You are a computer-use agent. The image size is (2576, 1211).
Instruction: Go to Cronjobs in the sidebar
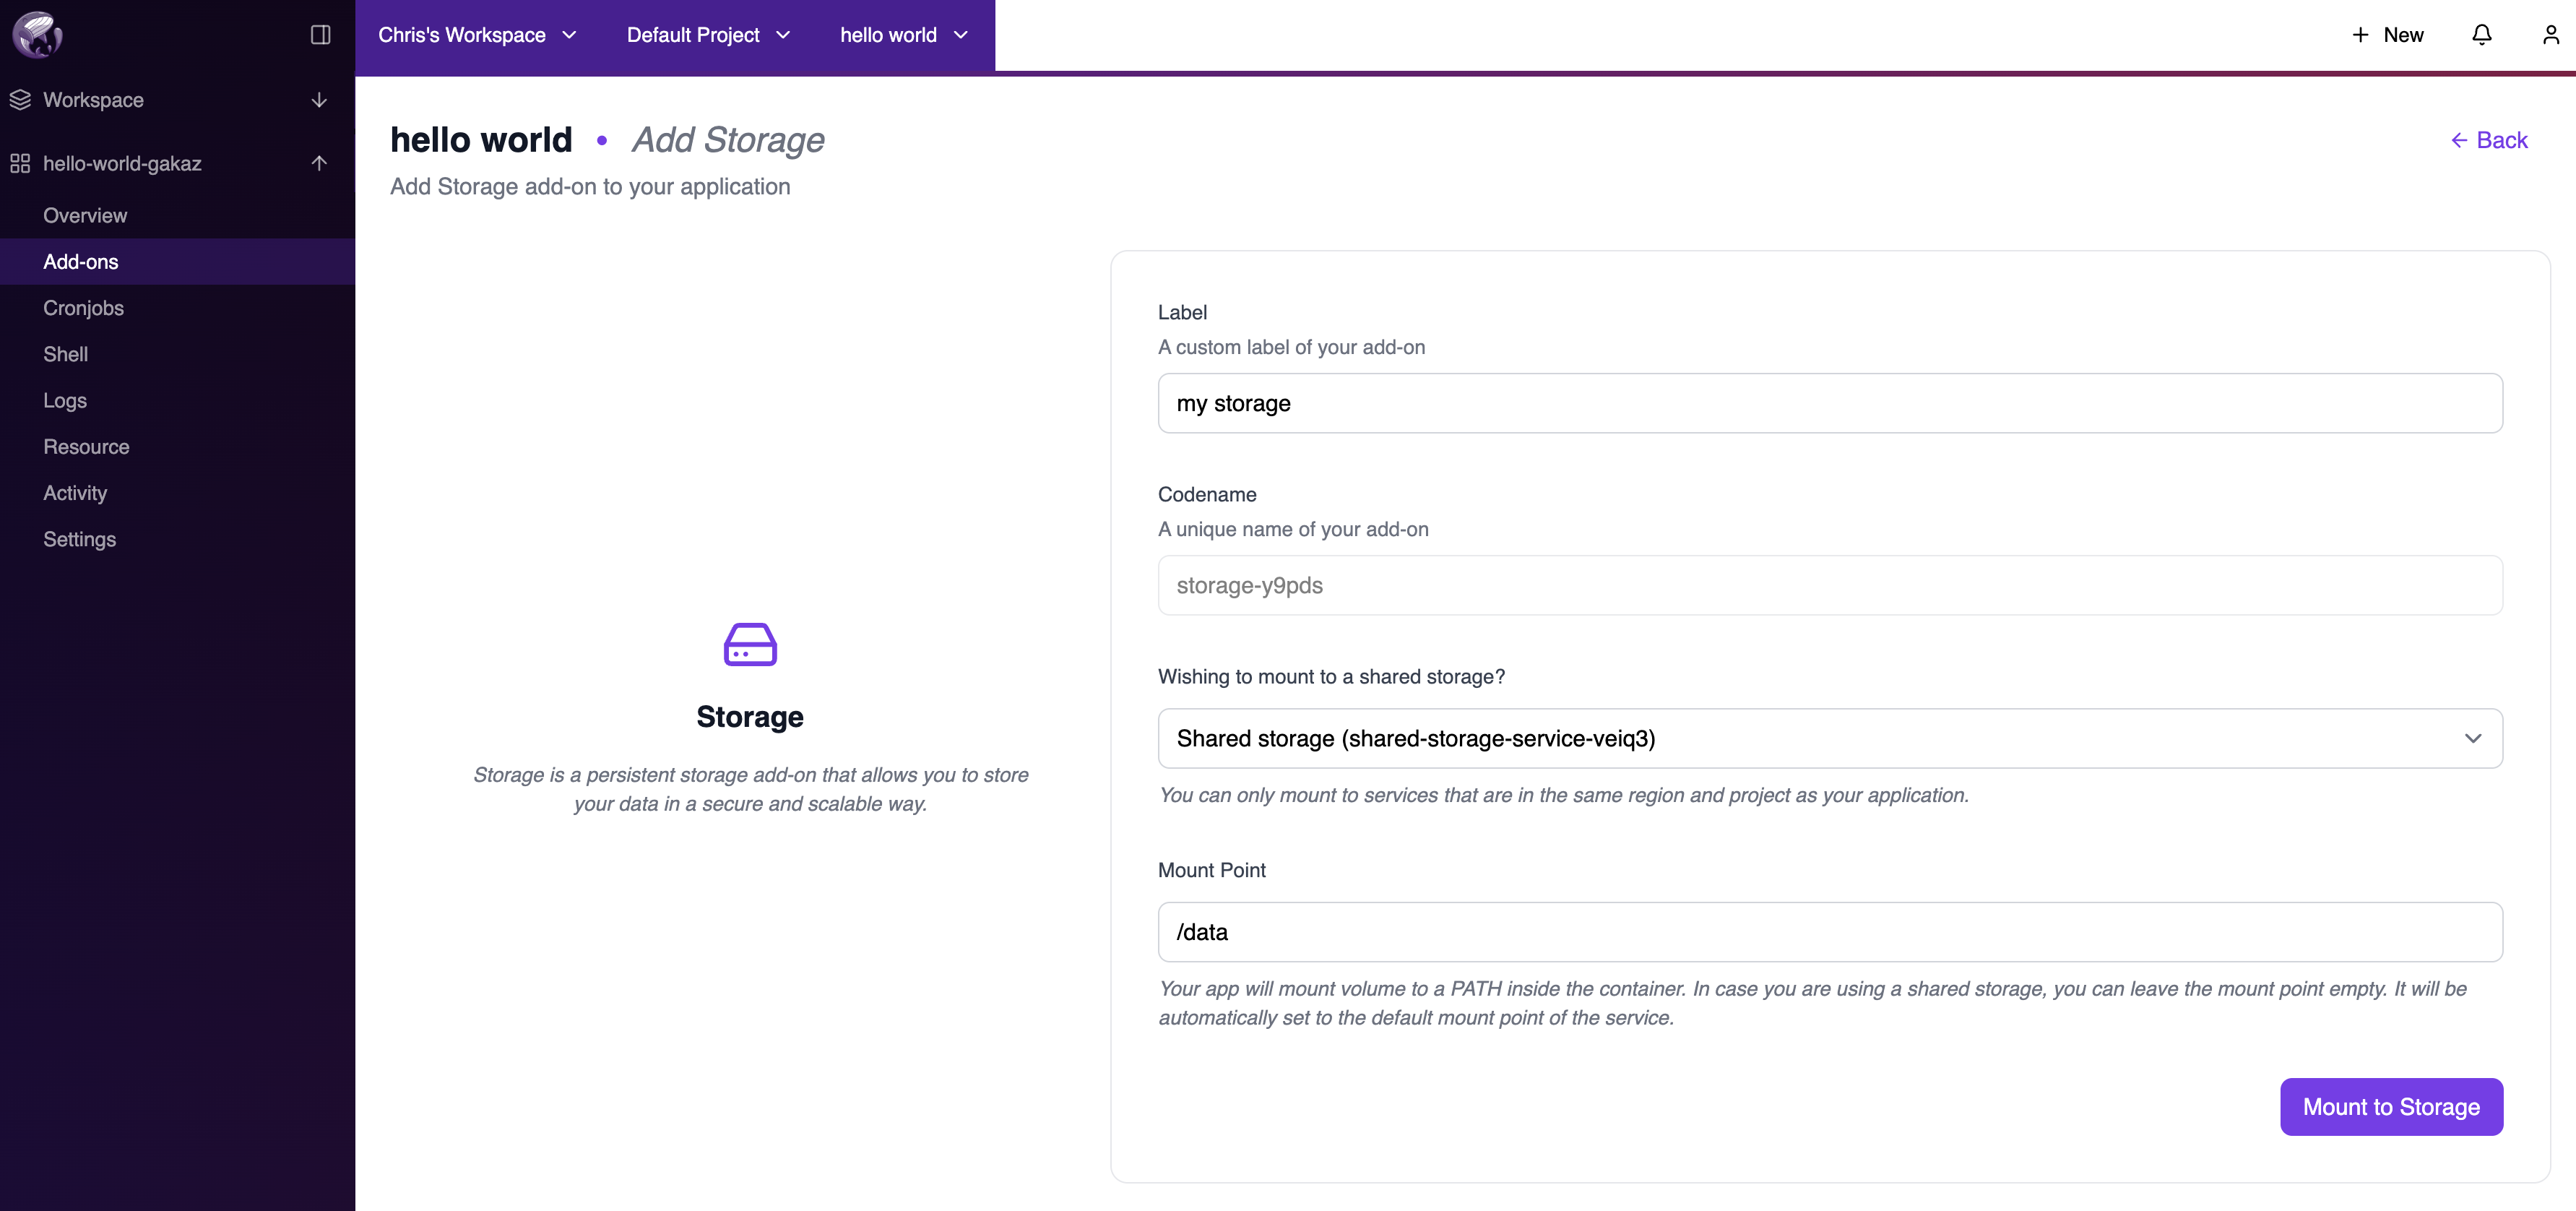(x=83, y=308)
